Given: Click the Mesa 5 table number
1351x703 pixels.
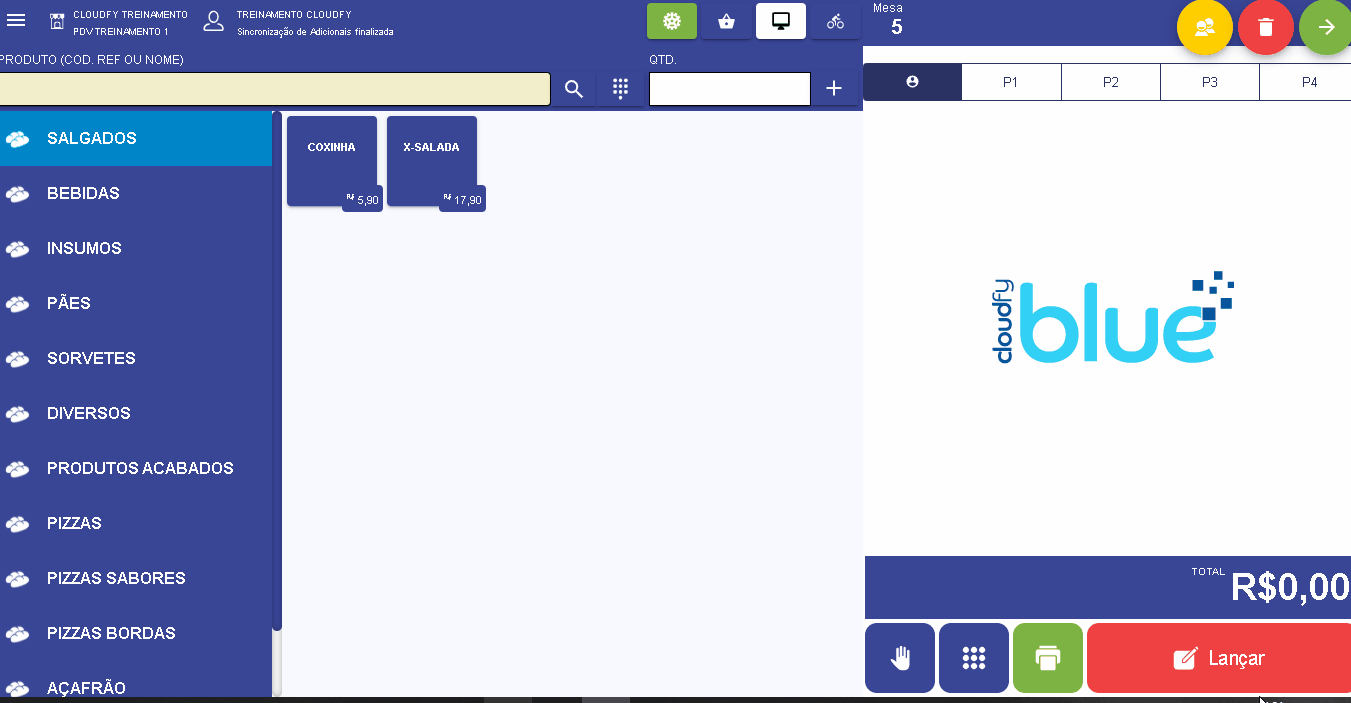Looking at the screenshot, I should point(896,27).
